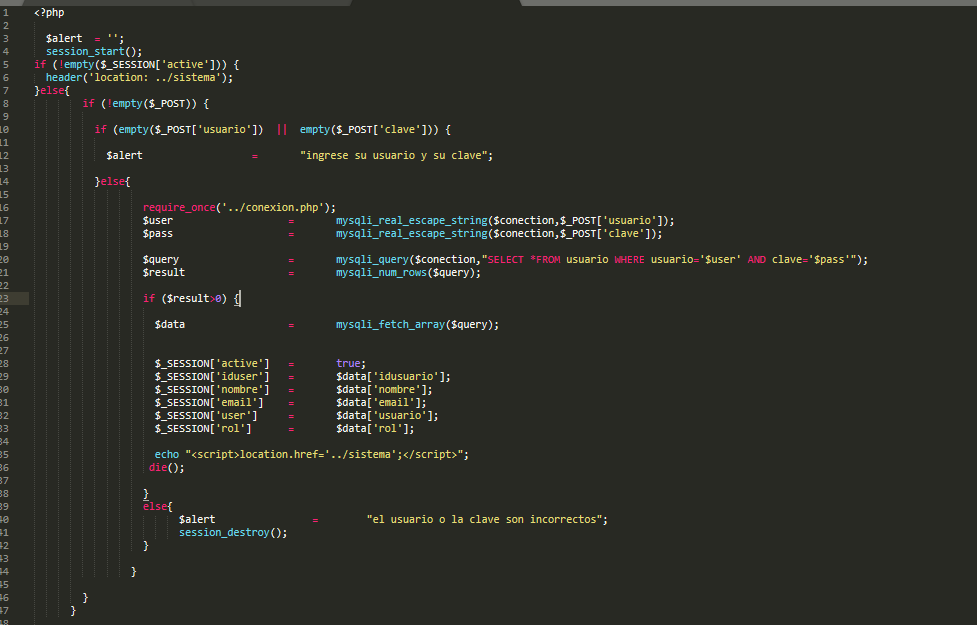This screenshot has width=977, height=625.
Task: Click the $pass variable being assigned
Action: 158,234
